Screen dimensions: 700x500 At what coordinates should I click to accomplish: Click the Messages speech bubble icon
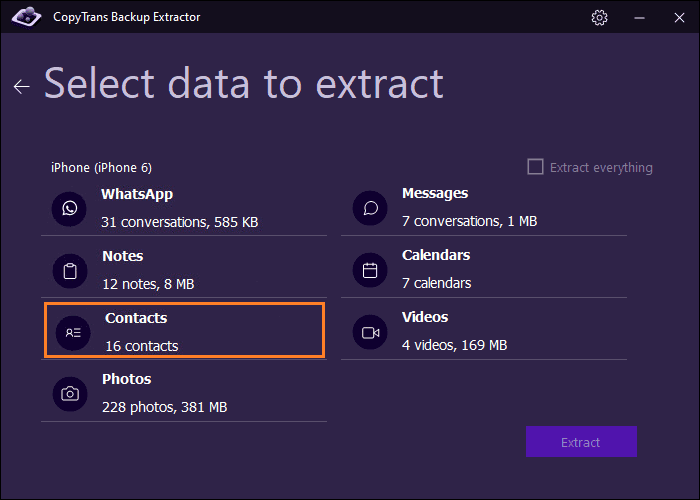pyautogui.click(x=370, y=208)
